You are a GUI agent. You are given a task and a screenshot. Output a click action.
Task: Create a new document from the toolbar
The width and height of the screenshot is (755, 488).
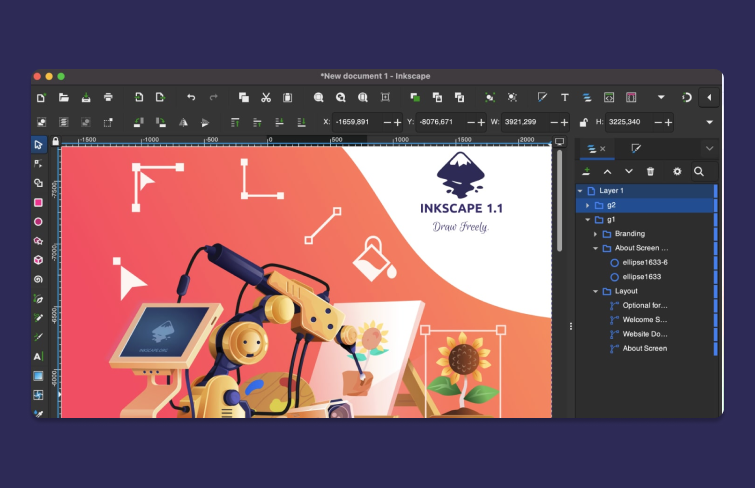coord(41,98)
